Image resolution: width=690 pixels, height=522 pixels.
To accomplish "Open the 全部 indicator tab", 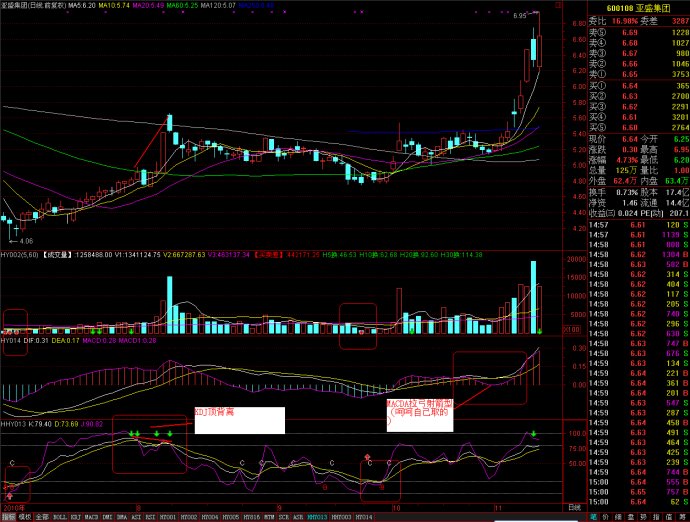I will click(x=42, y=517).
